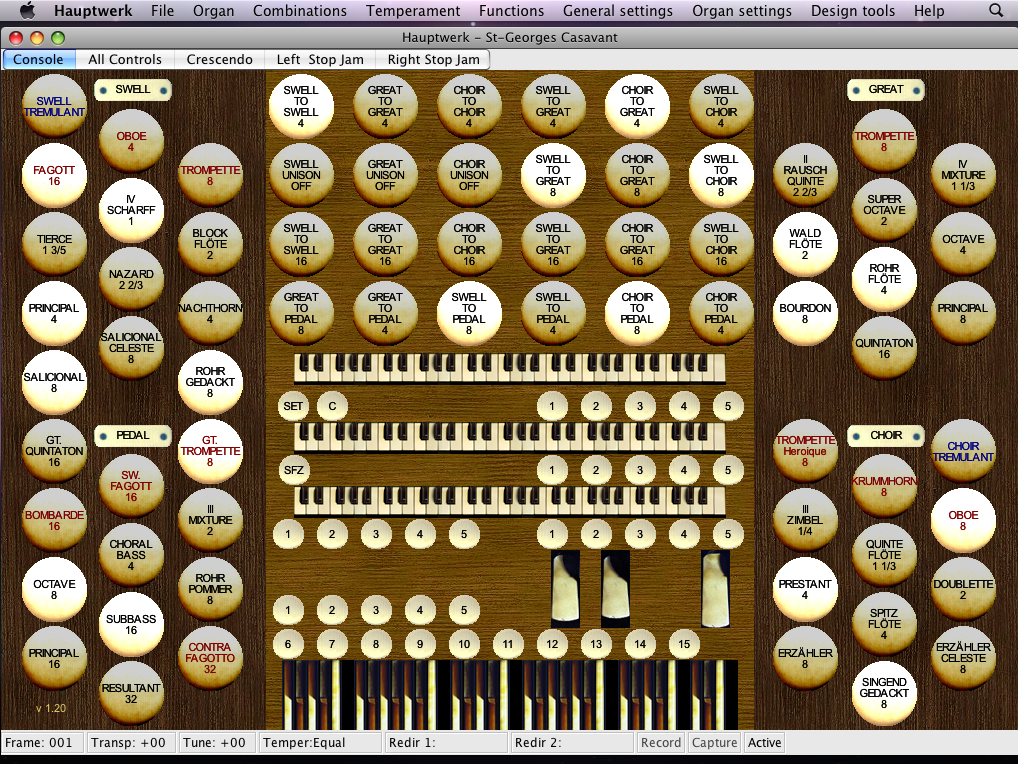This screenshot has height=764, width=1018.
Task: Click the SET combination piston
Action: click(293, 406)
